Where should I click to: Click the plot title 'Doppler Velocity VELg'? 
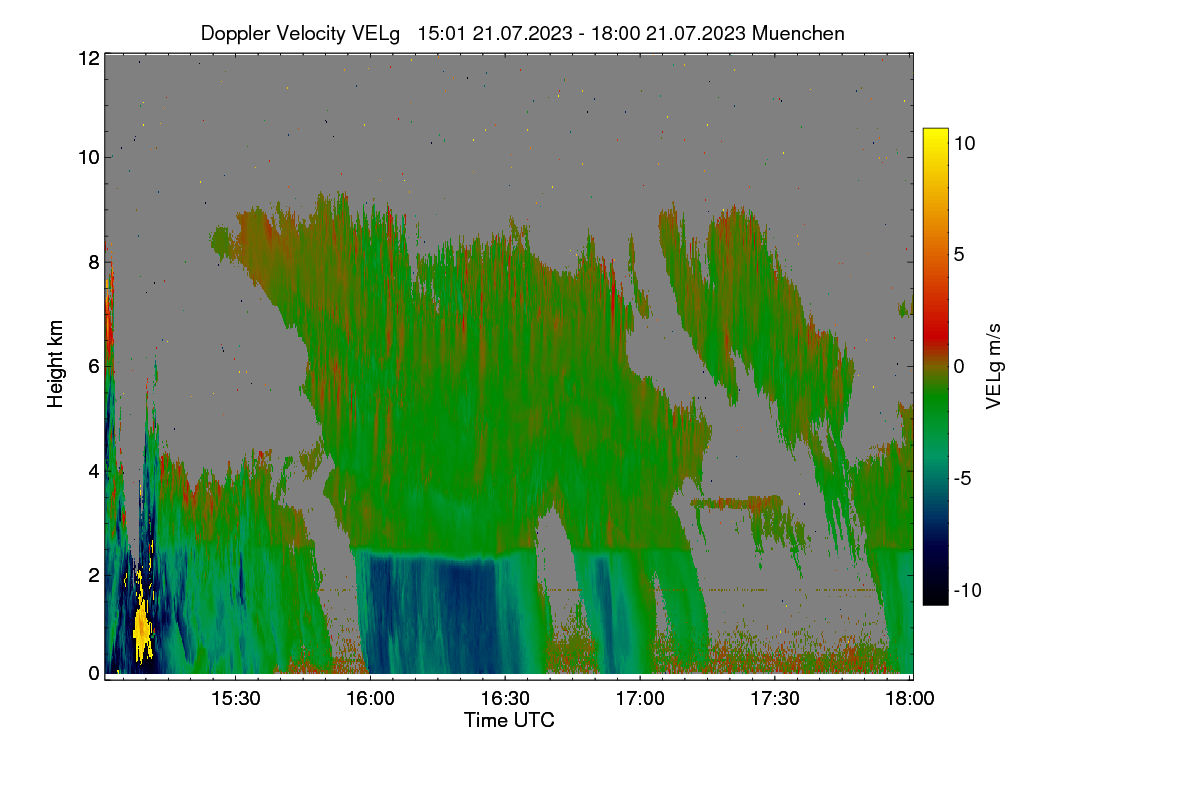[301, 33]
